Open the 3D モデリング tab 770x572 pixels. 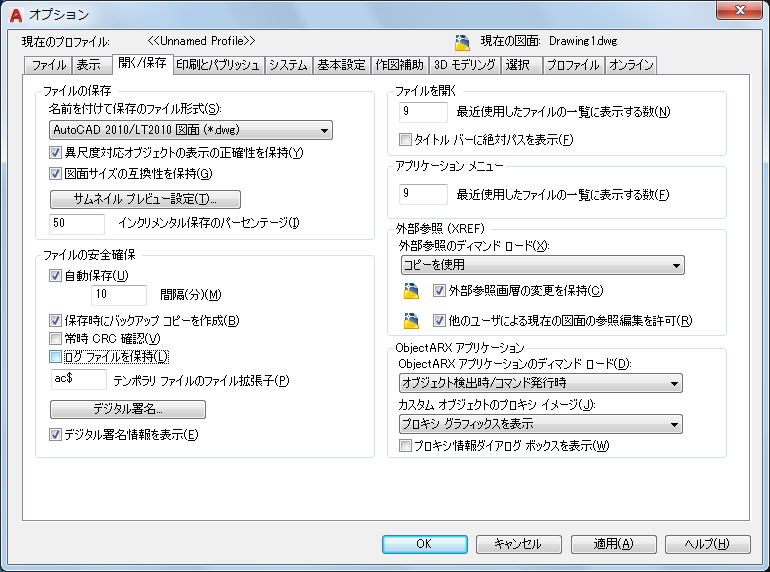point(465,65)
